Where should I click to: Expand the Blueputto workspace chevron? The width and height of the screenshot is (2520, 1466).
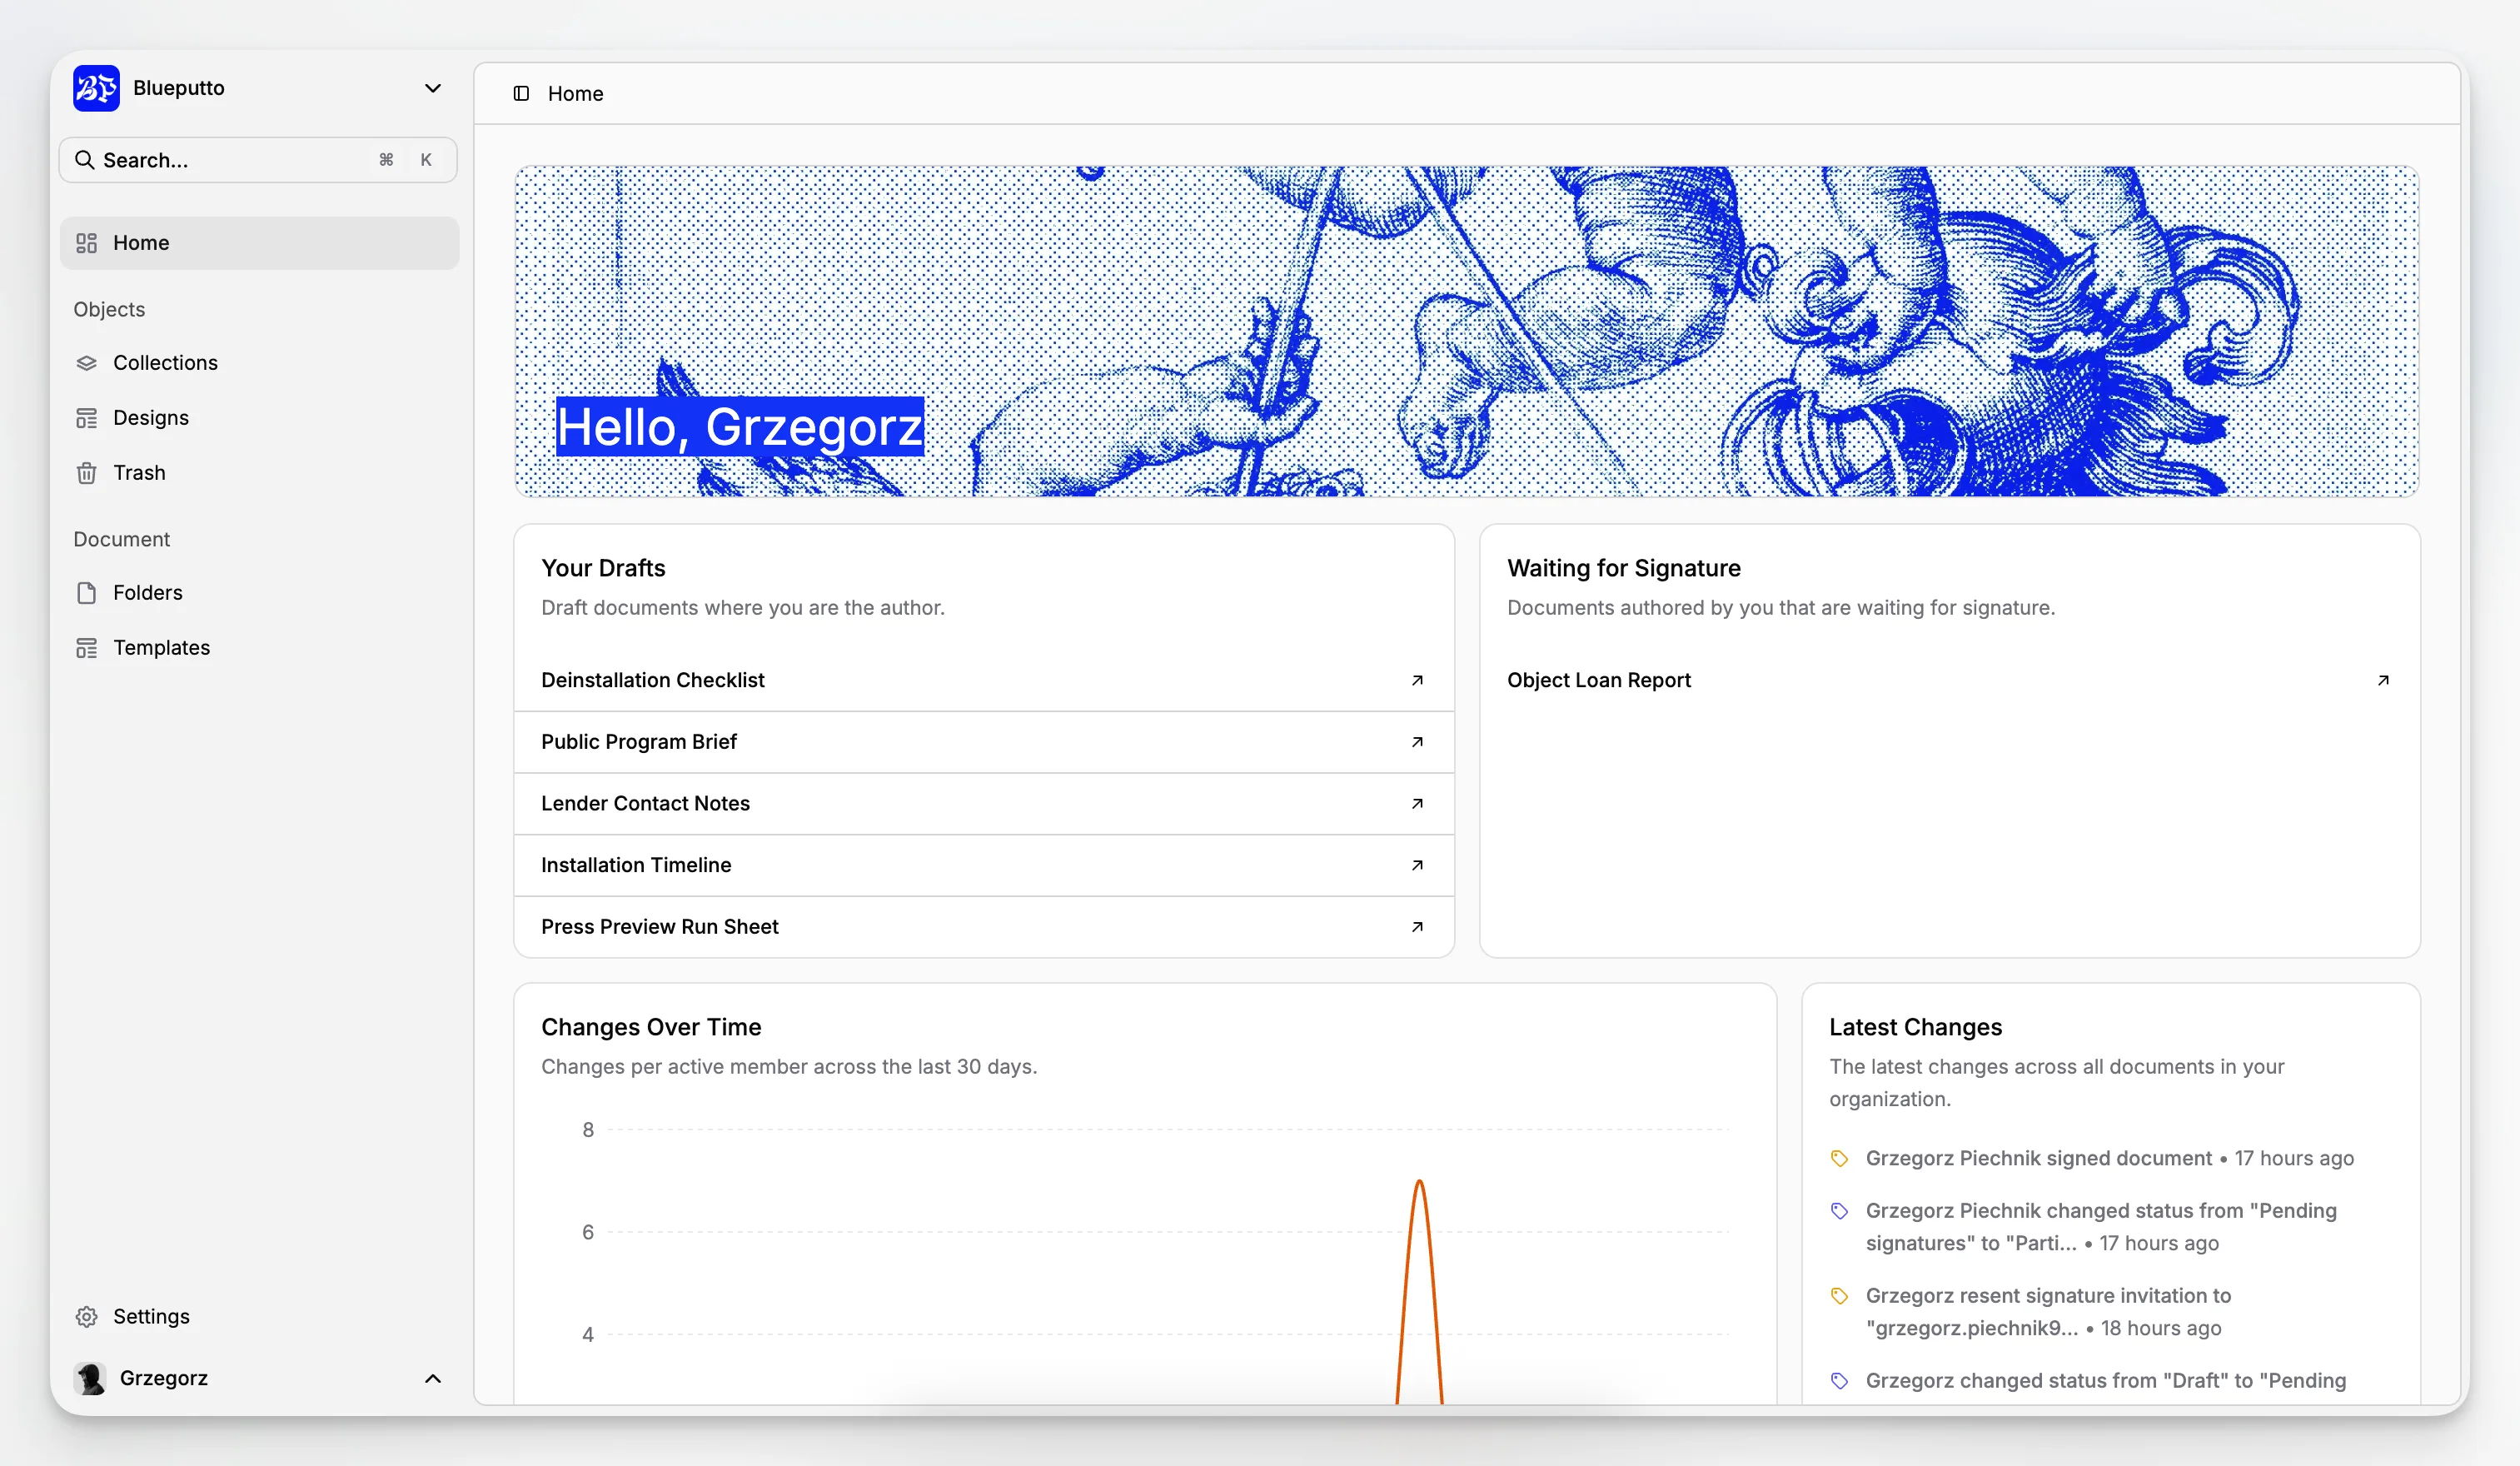click(x=432, y=88)
